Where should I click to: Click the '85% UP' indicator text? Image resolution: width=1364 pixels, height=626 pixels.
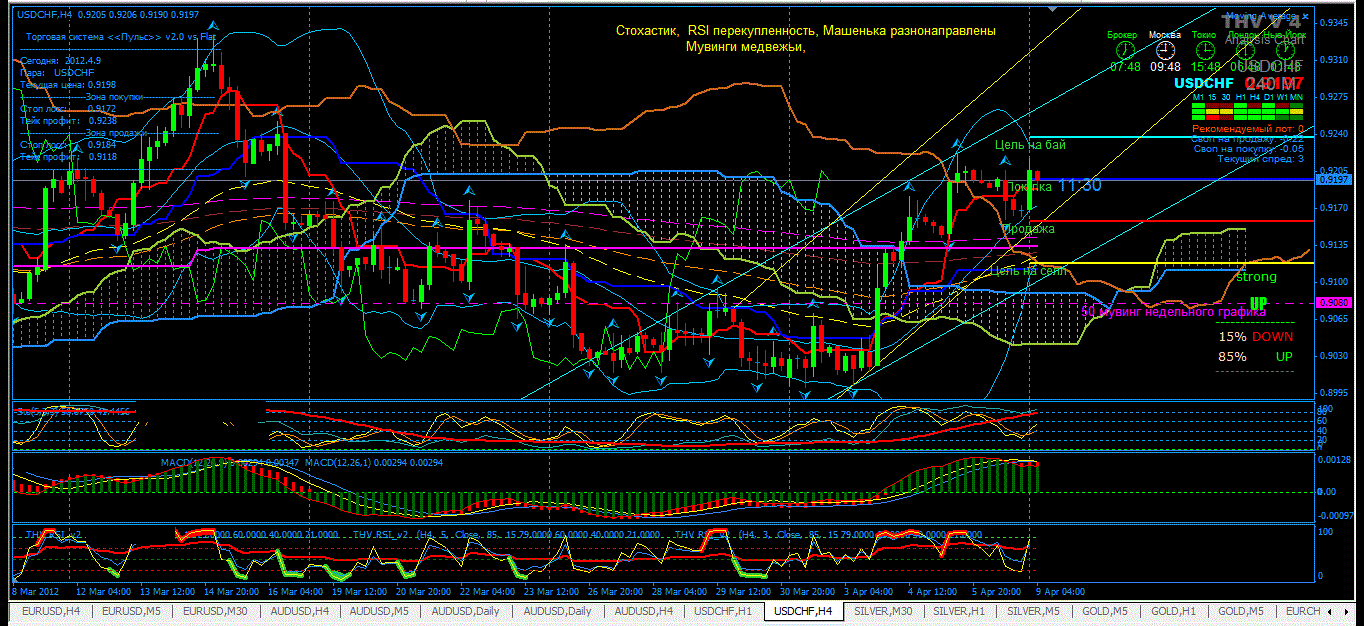(1255, 356)
